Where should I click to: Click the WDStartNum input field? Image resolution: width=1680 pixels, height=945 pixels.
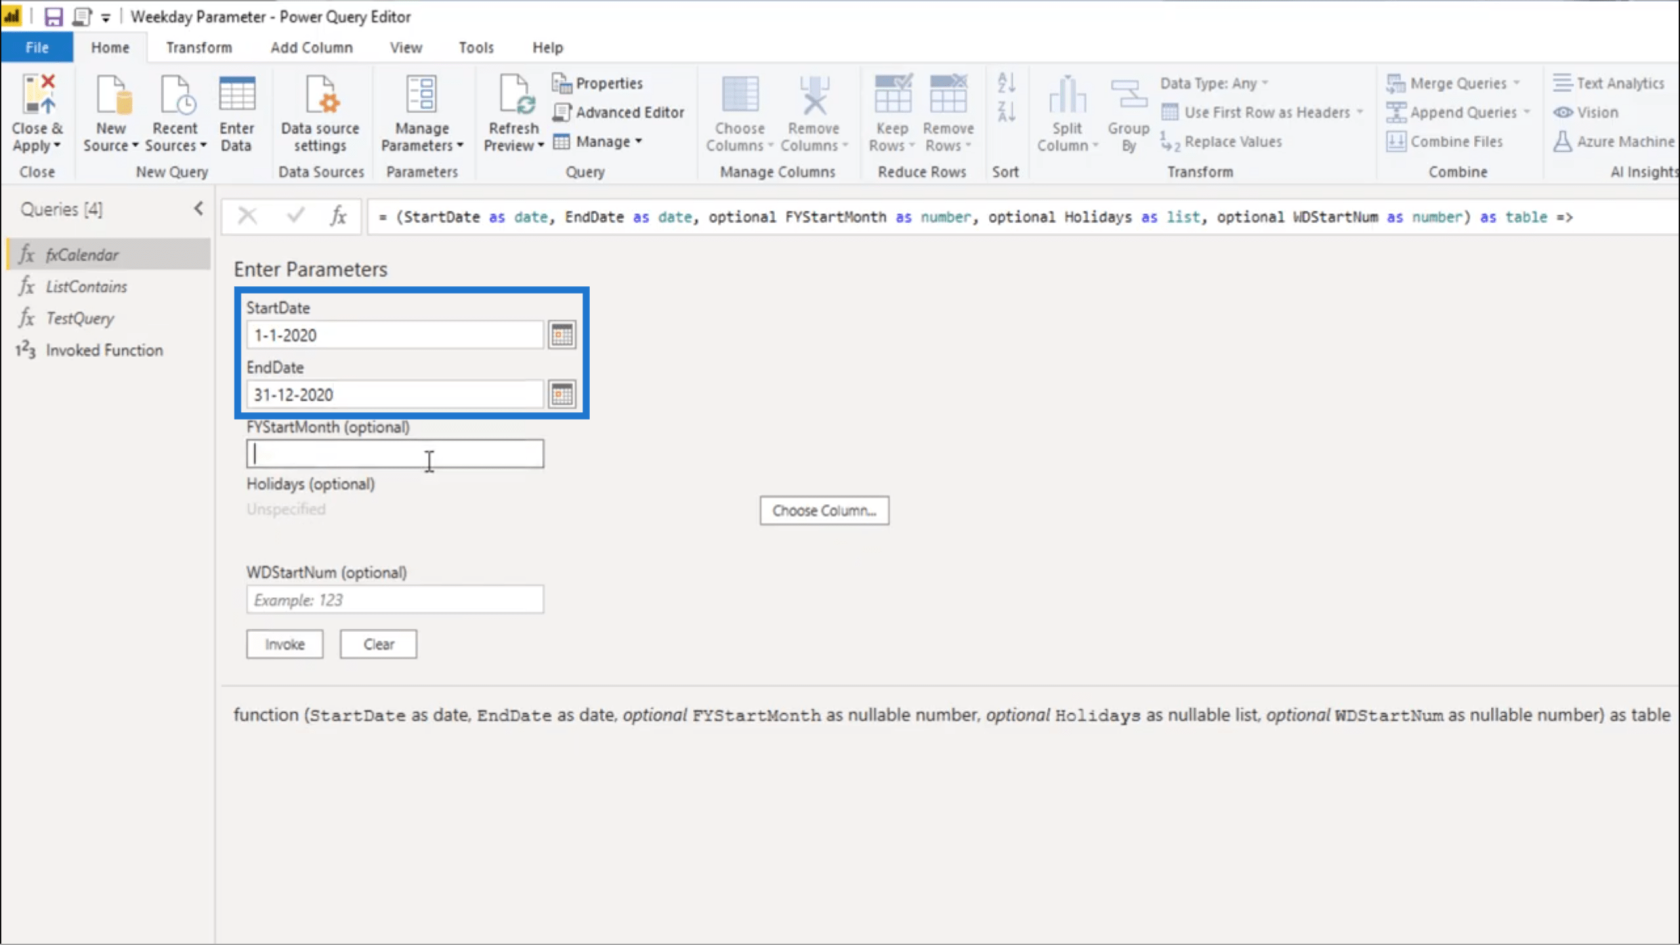(395, 600)
